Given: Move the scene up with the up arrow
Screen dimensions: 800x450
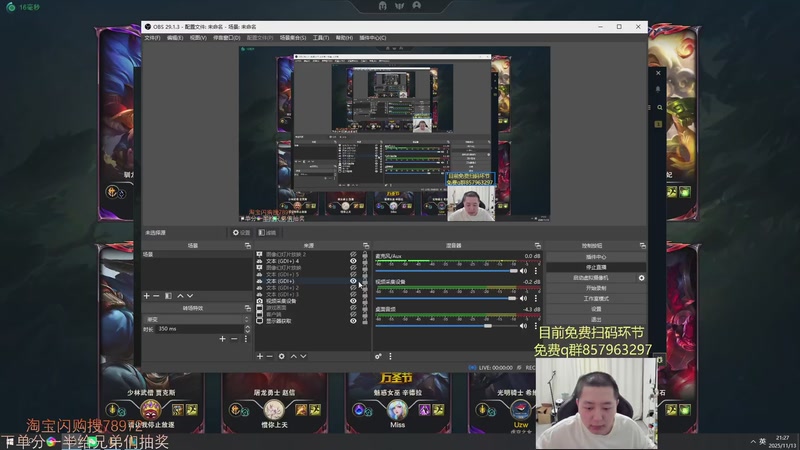Looking at the screenshot, I should pos(180,296).
